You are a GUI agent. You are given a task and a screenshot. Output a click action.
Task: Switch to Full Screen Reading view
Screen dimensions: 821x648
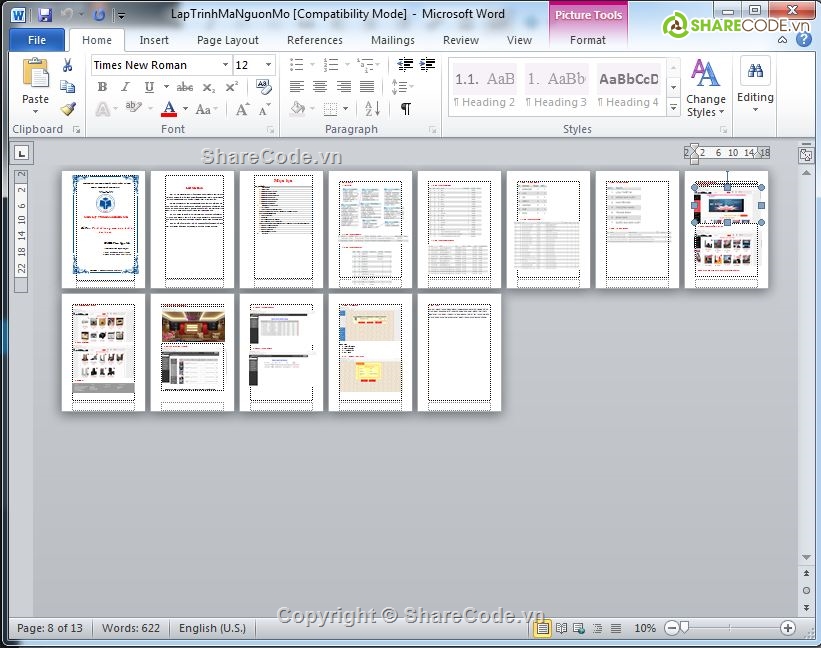pyautogui.click(x=561, y=628)
